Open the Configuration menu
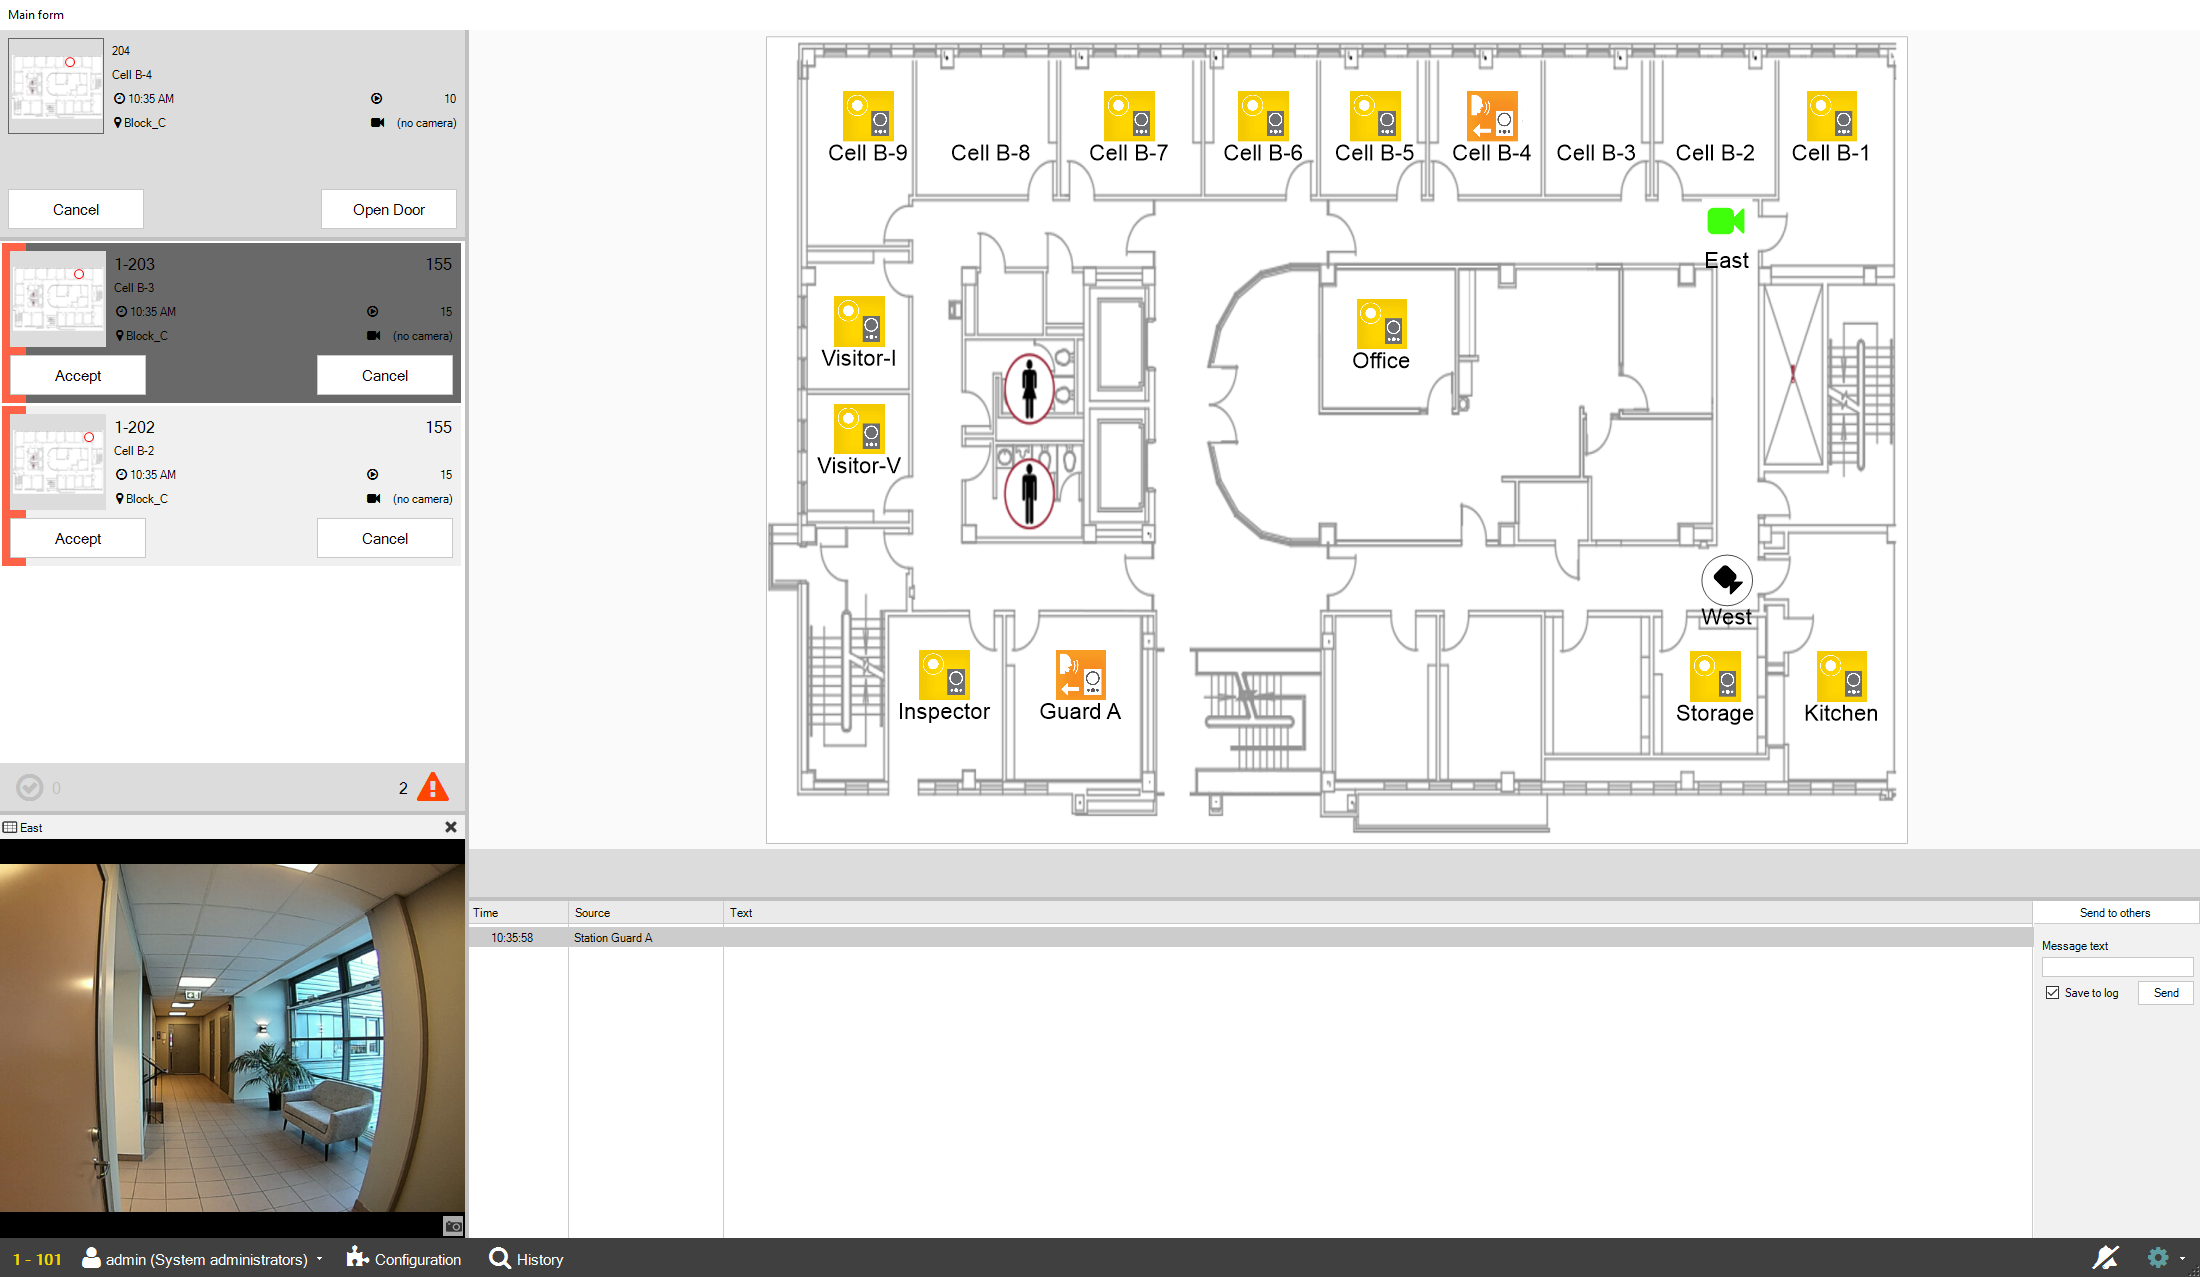This screenshot has width=2200, height=1277. coord(404,1259)
